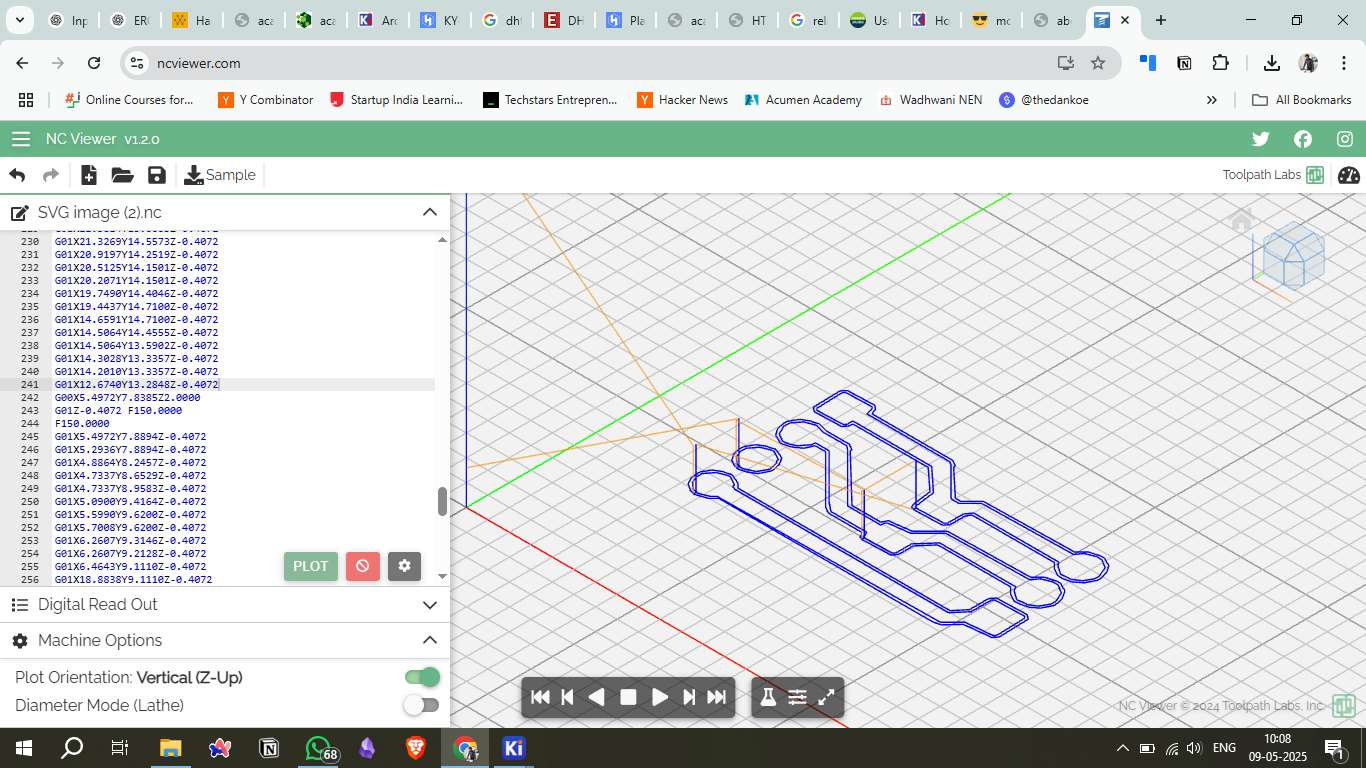Visit NC Viewer Facebook page

pyautogui.click(x=1302, y=139)
